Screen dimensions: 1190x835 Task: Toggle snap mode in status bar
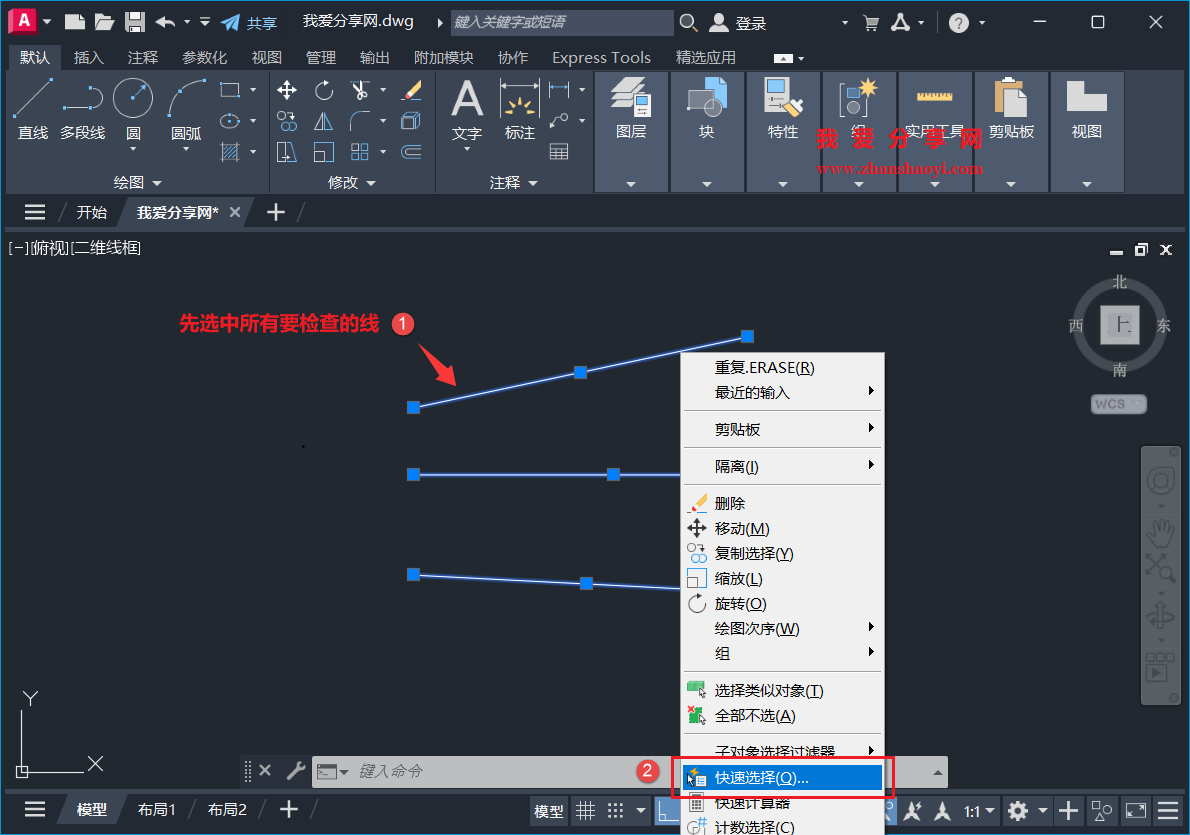(615, 811)
